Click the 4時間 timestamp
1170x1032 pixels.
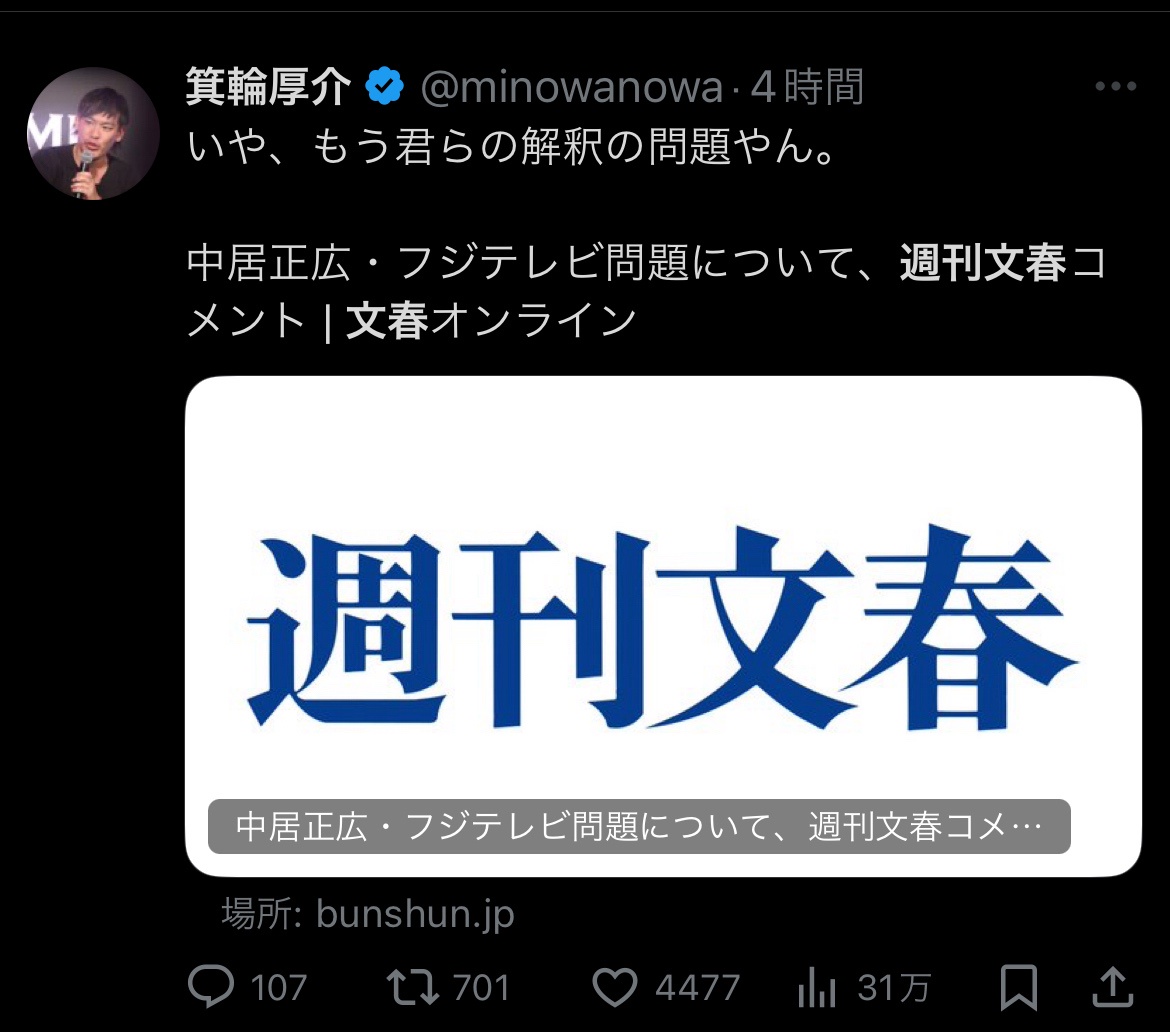[x=807, y=87]
